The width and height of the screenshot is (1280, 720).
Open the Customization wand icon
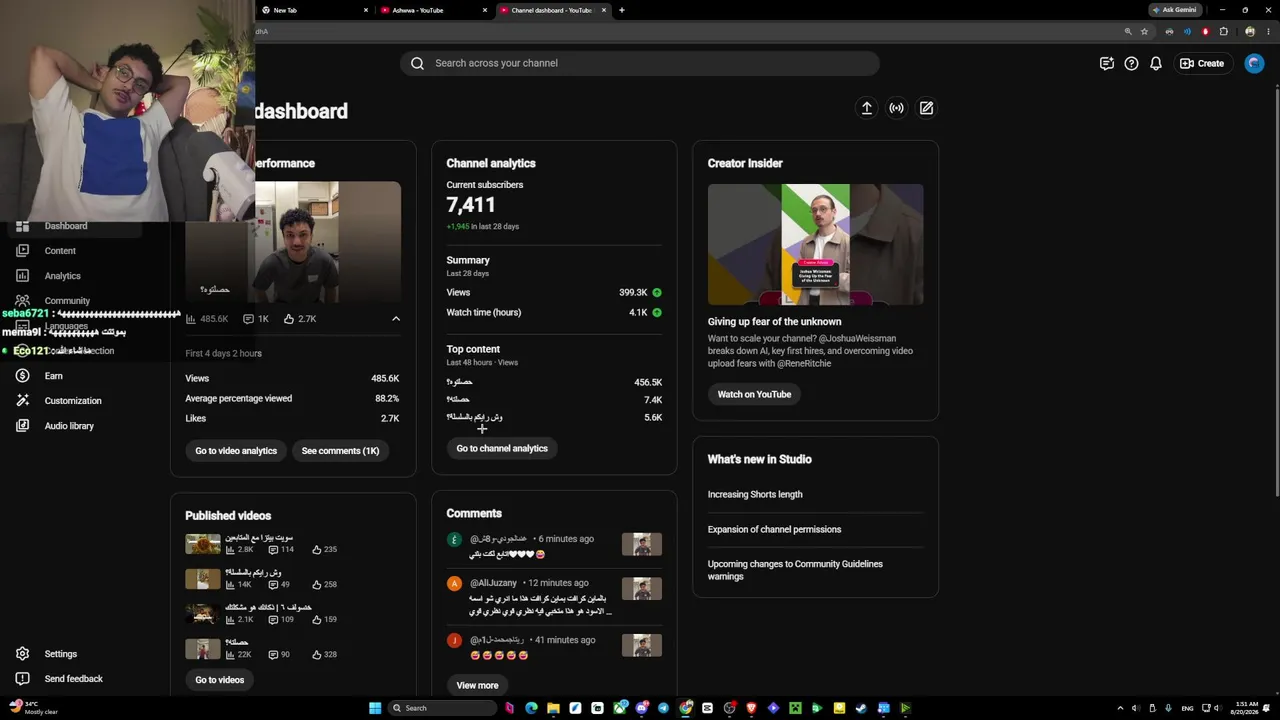[x=22, y=401]
